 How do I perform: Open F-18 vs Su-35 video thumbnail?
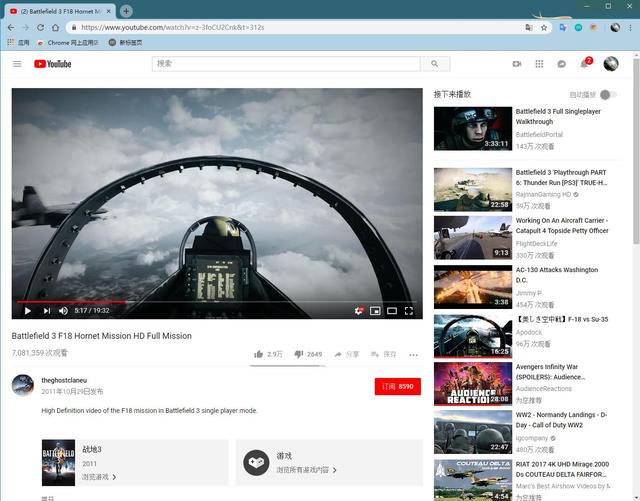[473, 336]
